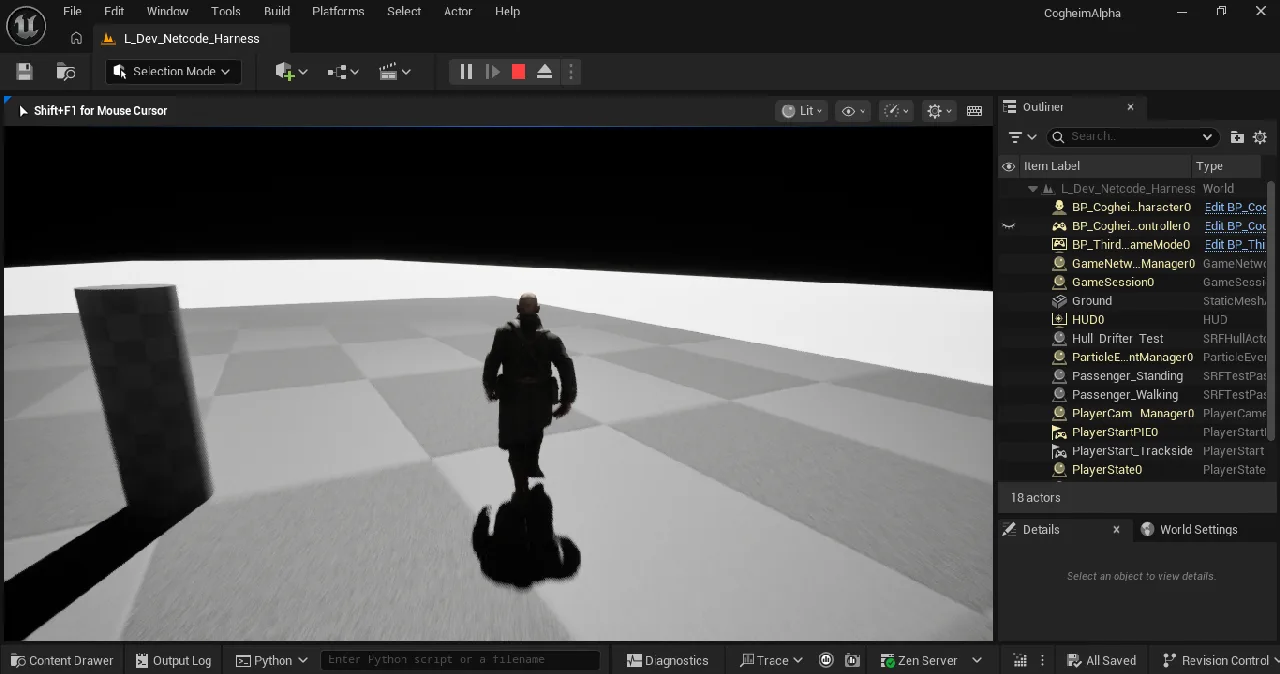Image resolution: width=1280 pixels, height=674 pixels.
Task: Select BP_Coghei...haracter0 in the Outliner
Action: (x=1131, y=207)
